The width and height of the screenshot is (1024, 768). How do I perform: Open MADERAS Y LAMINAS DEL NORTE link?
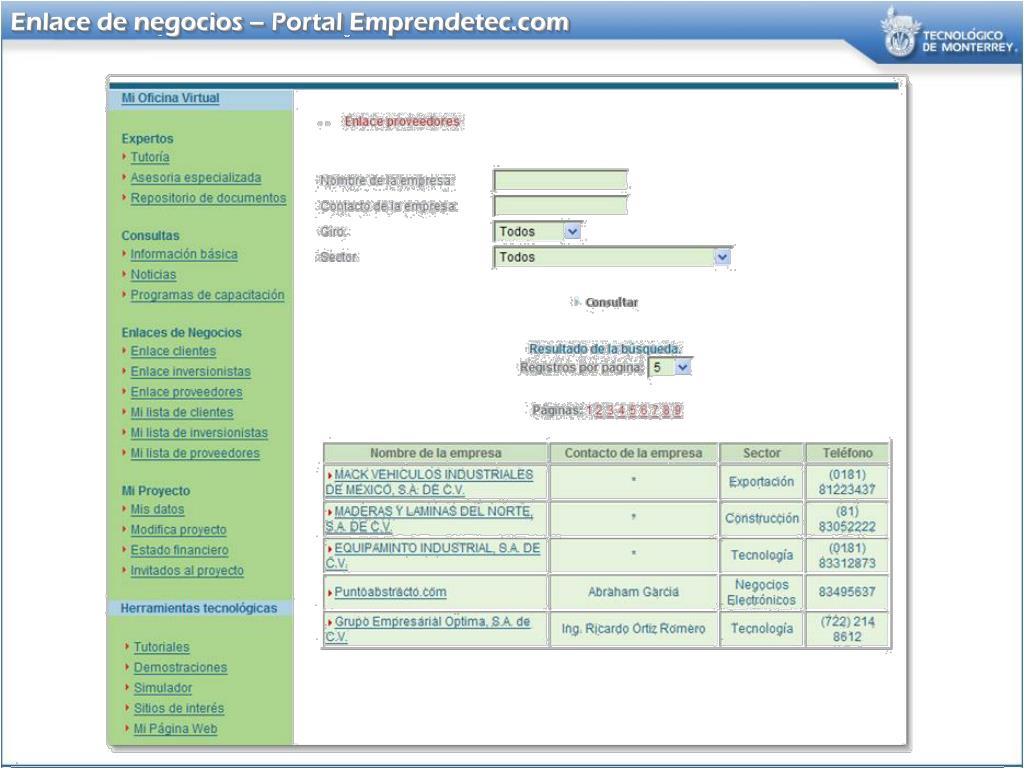coord(430,519)
